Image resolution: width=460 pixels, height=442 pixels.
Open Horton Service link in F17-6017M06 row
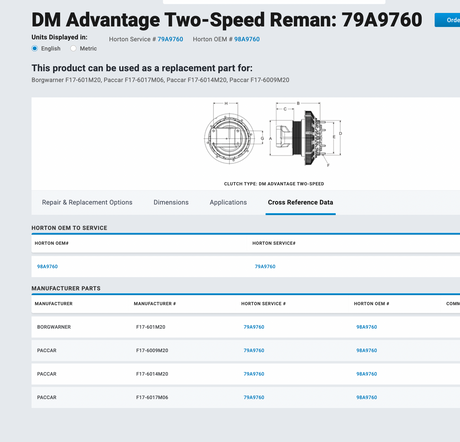coord(254,397)
